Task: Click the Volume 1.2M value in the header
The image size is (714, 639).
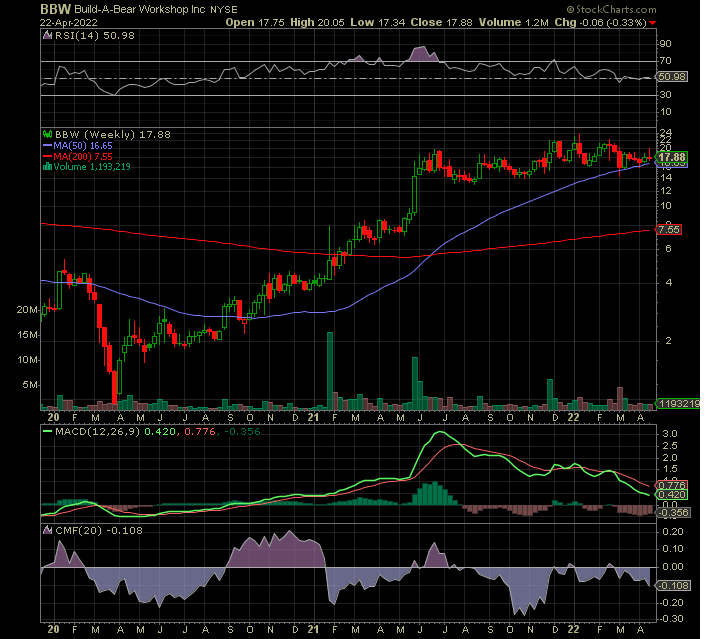Action: tap(514, 22)
